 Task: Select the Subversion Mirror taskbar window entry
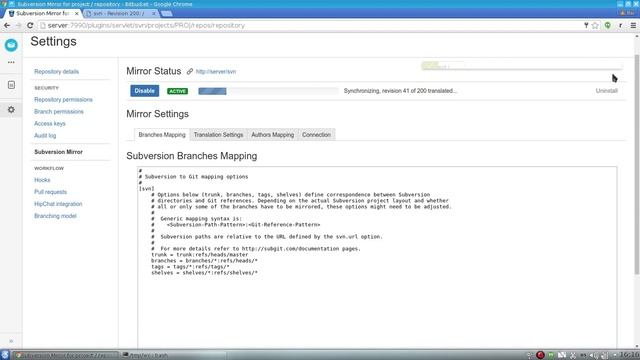tap(65, 355)
